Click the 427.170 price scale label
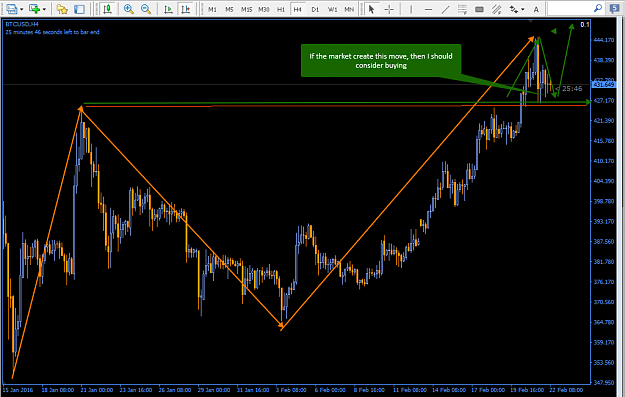Screen dimensions: 625x397 [604, 100]
